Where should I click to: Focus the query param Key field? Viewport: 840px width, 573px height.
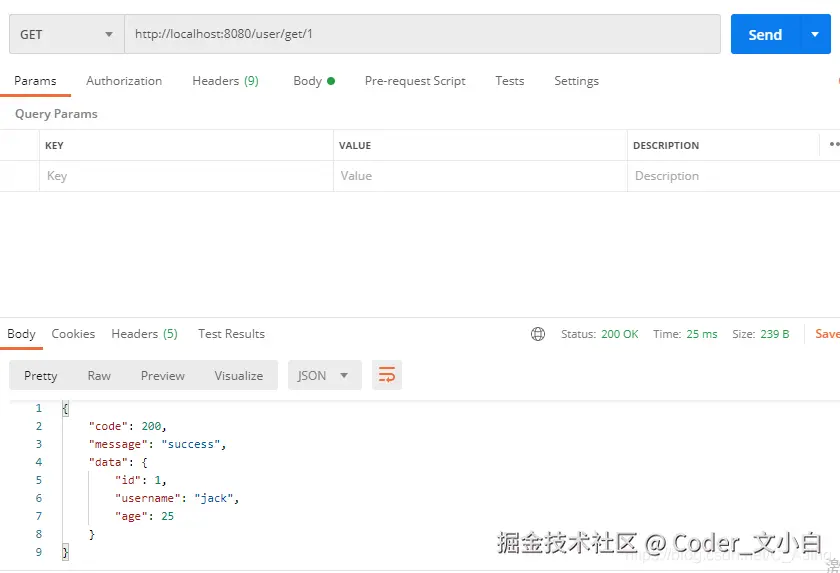(x=186, y=176)
